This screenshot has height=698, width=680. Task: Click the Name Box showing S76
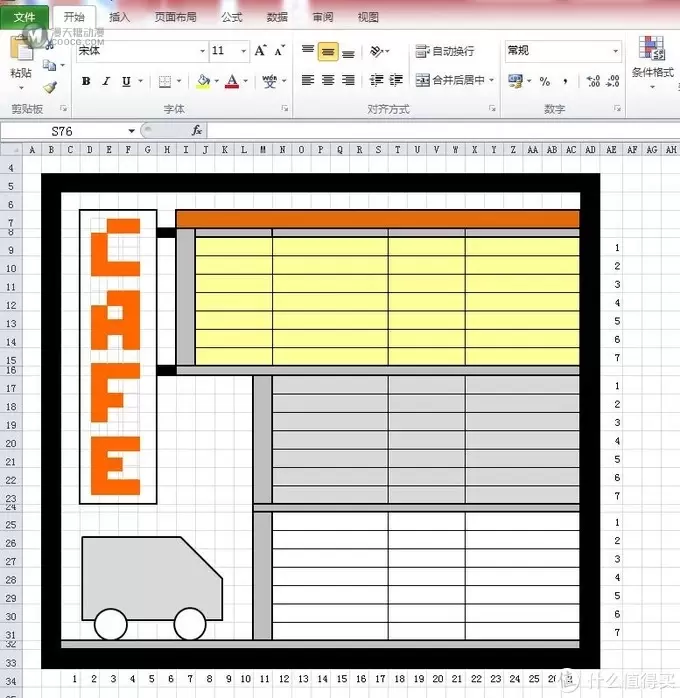click(x=64, y=131)
